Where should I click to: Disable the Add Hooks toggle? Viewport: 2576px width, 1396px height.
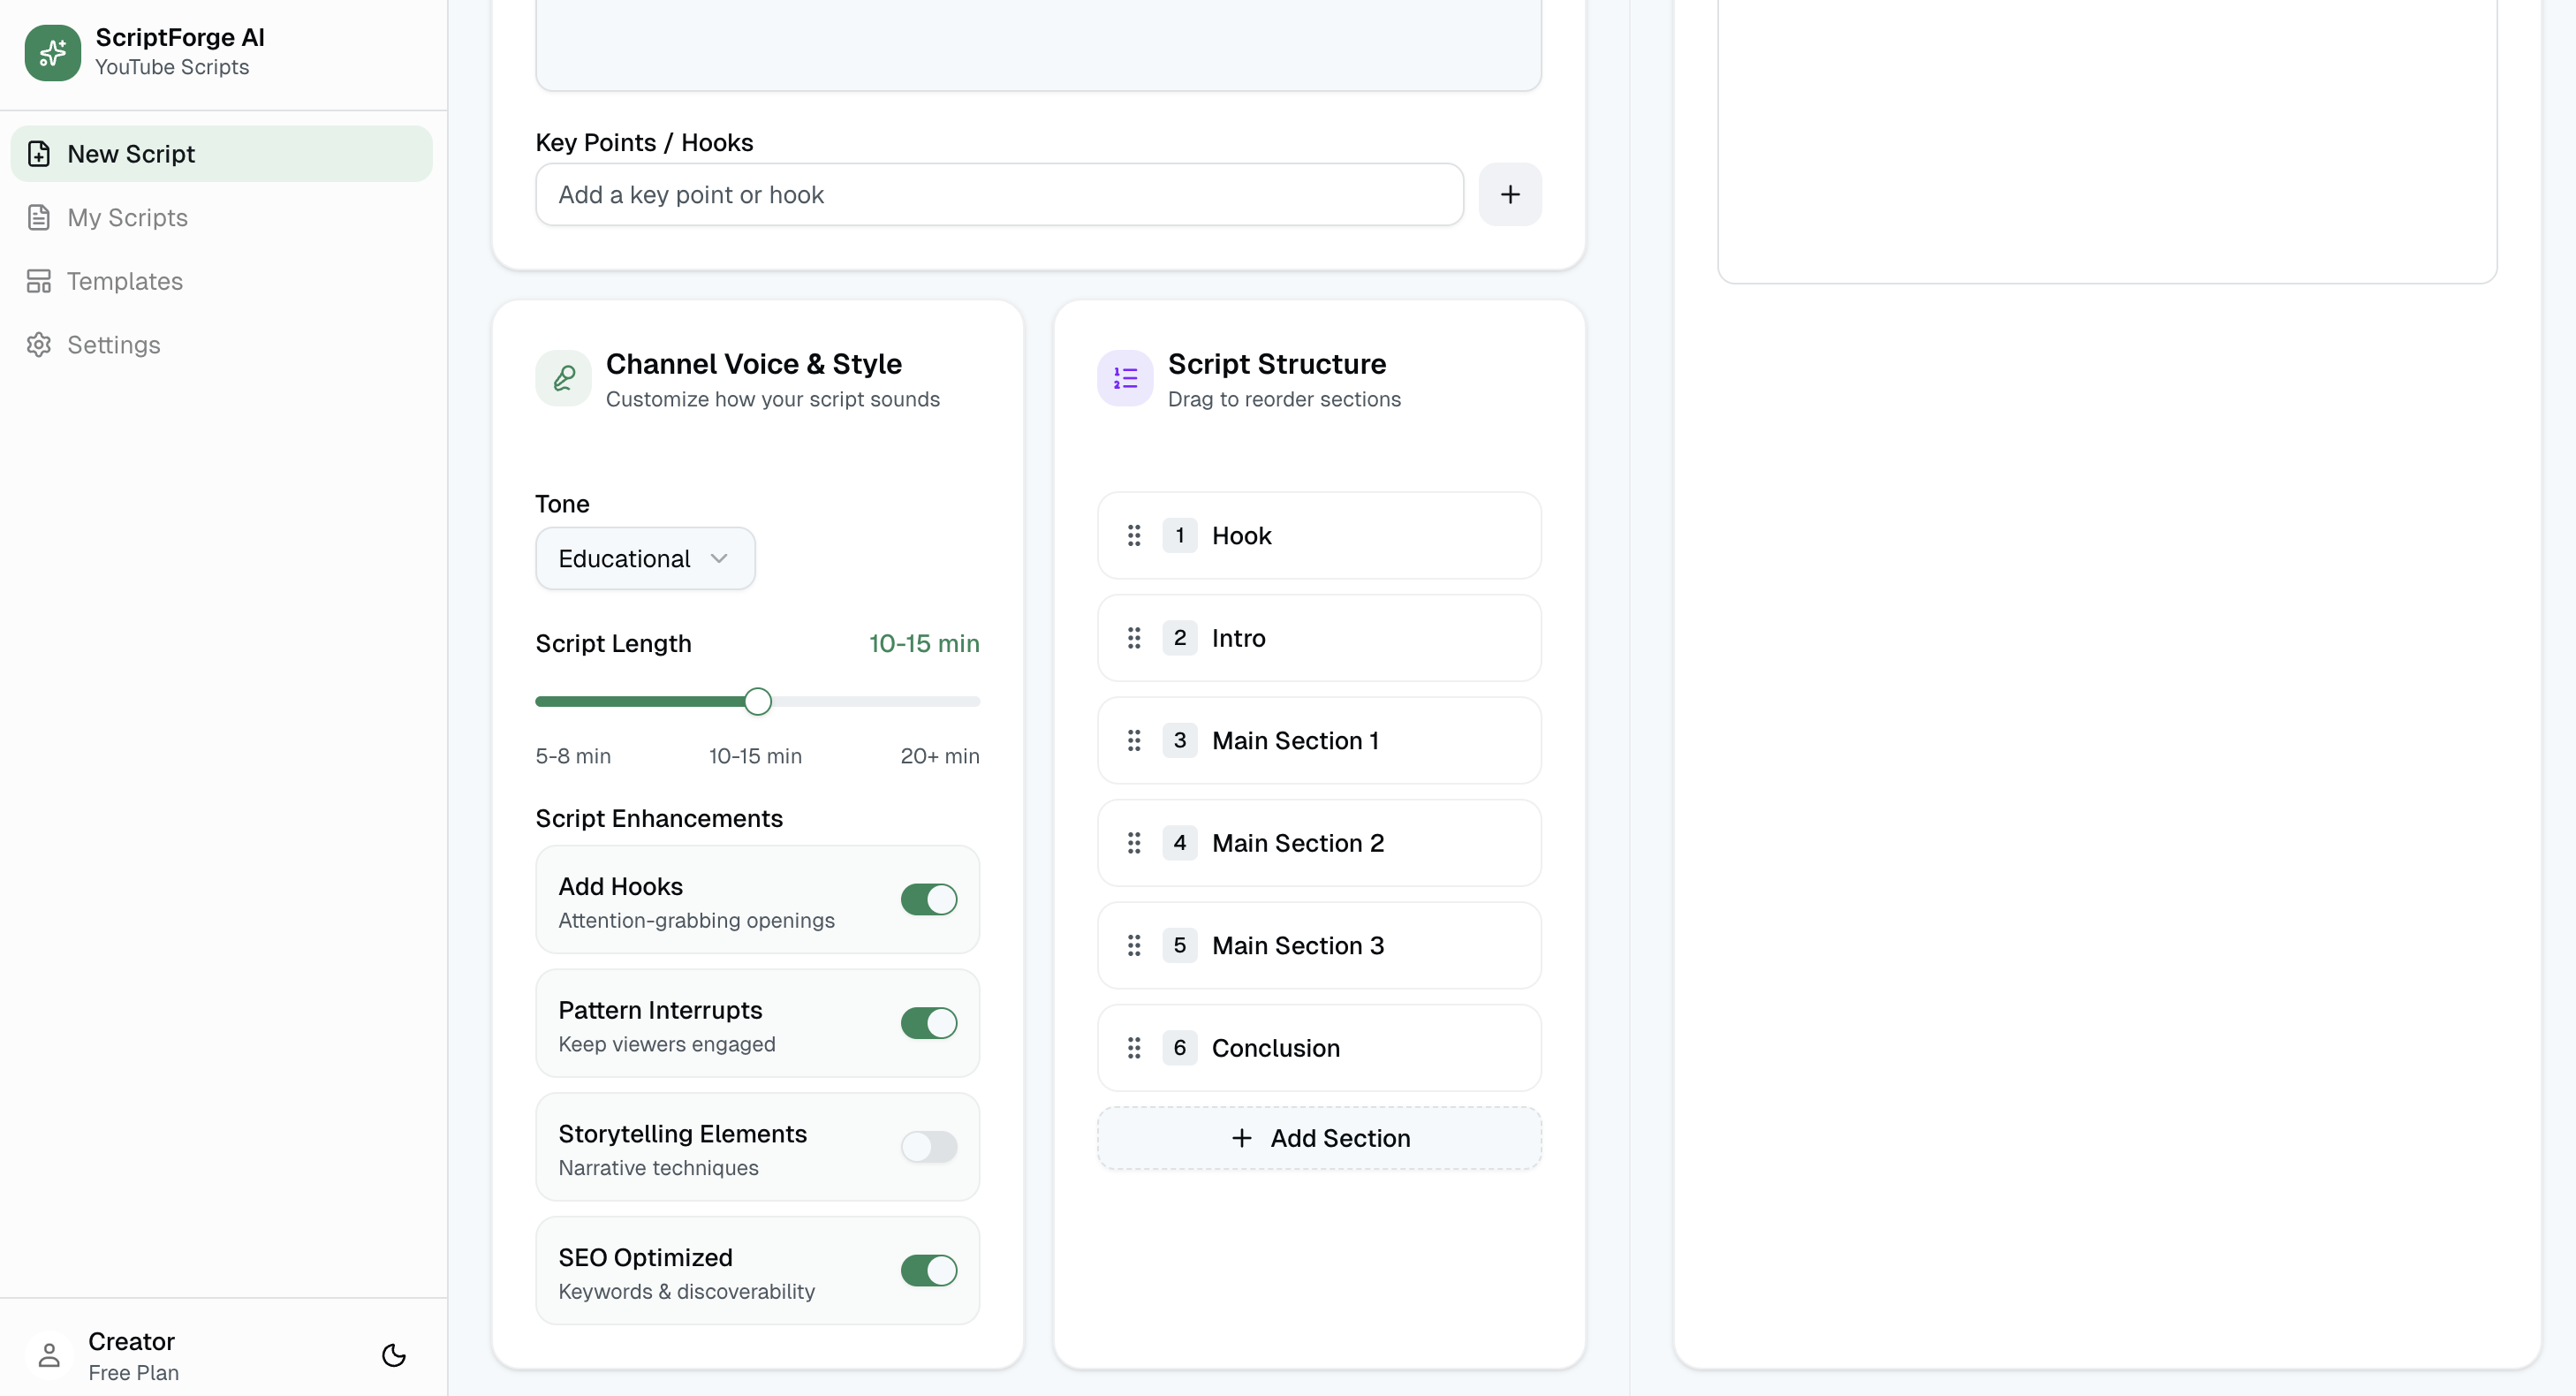click(x=929, y=899)
